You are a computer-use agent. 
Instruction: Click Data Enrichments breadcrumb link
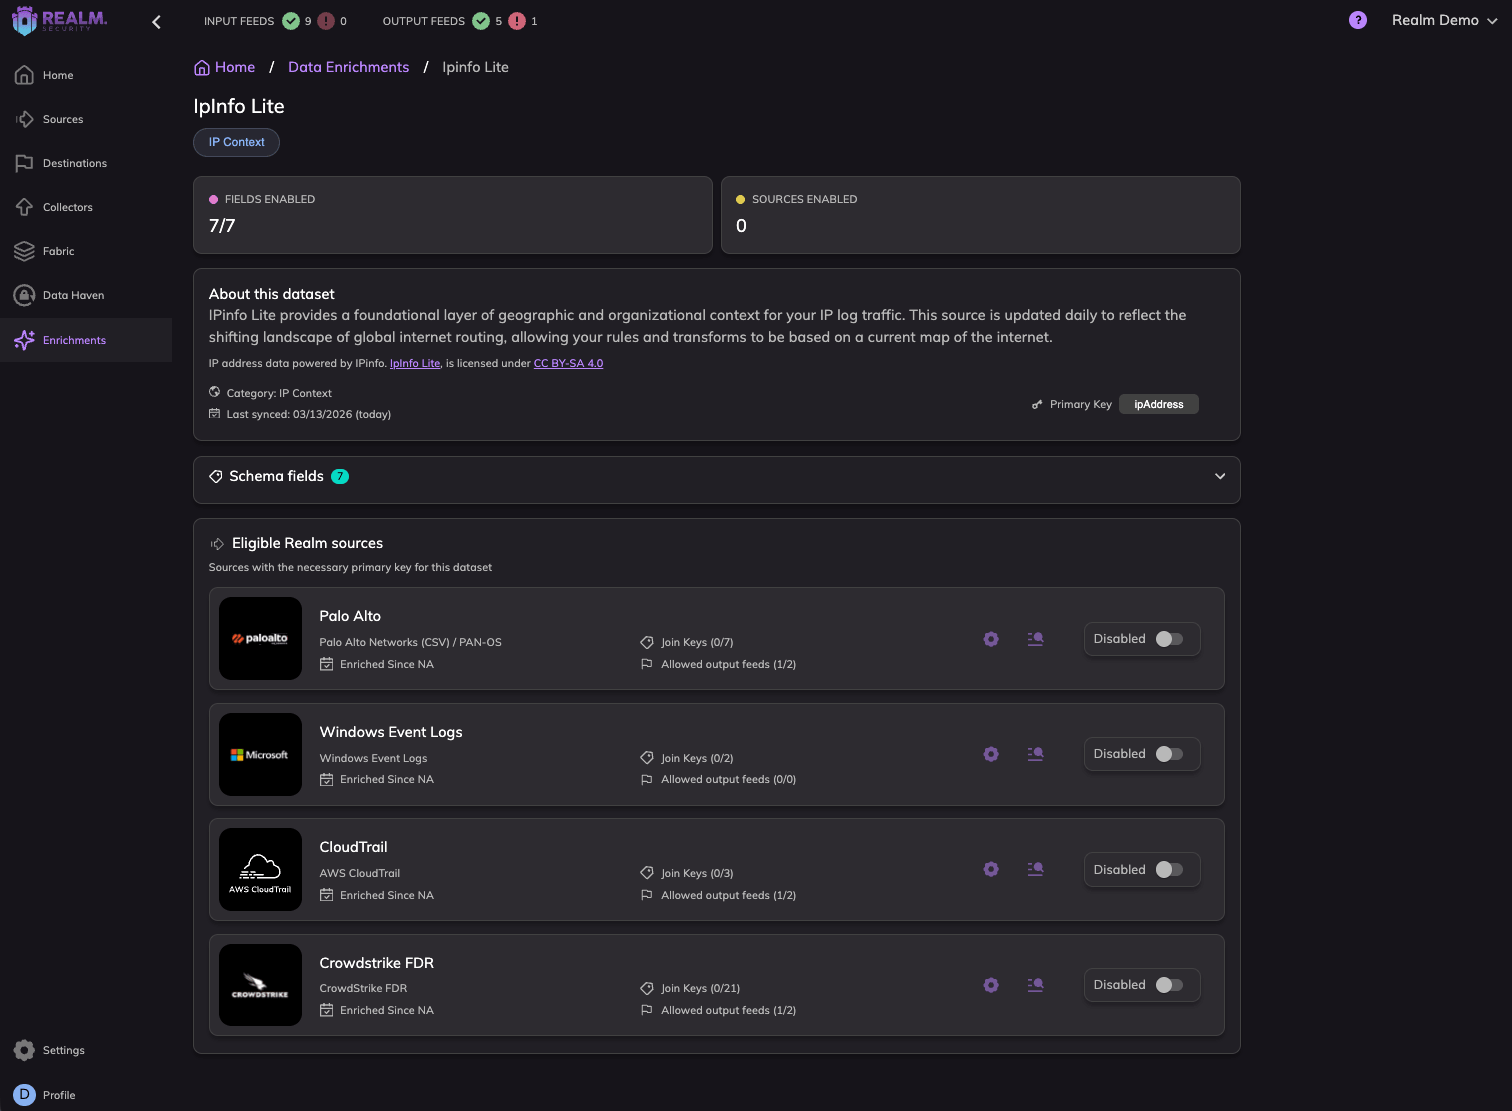click(x=348, y=67)
